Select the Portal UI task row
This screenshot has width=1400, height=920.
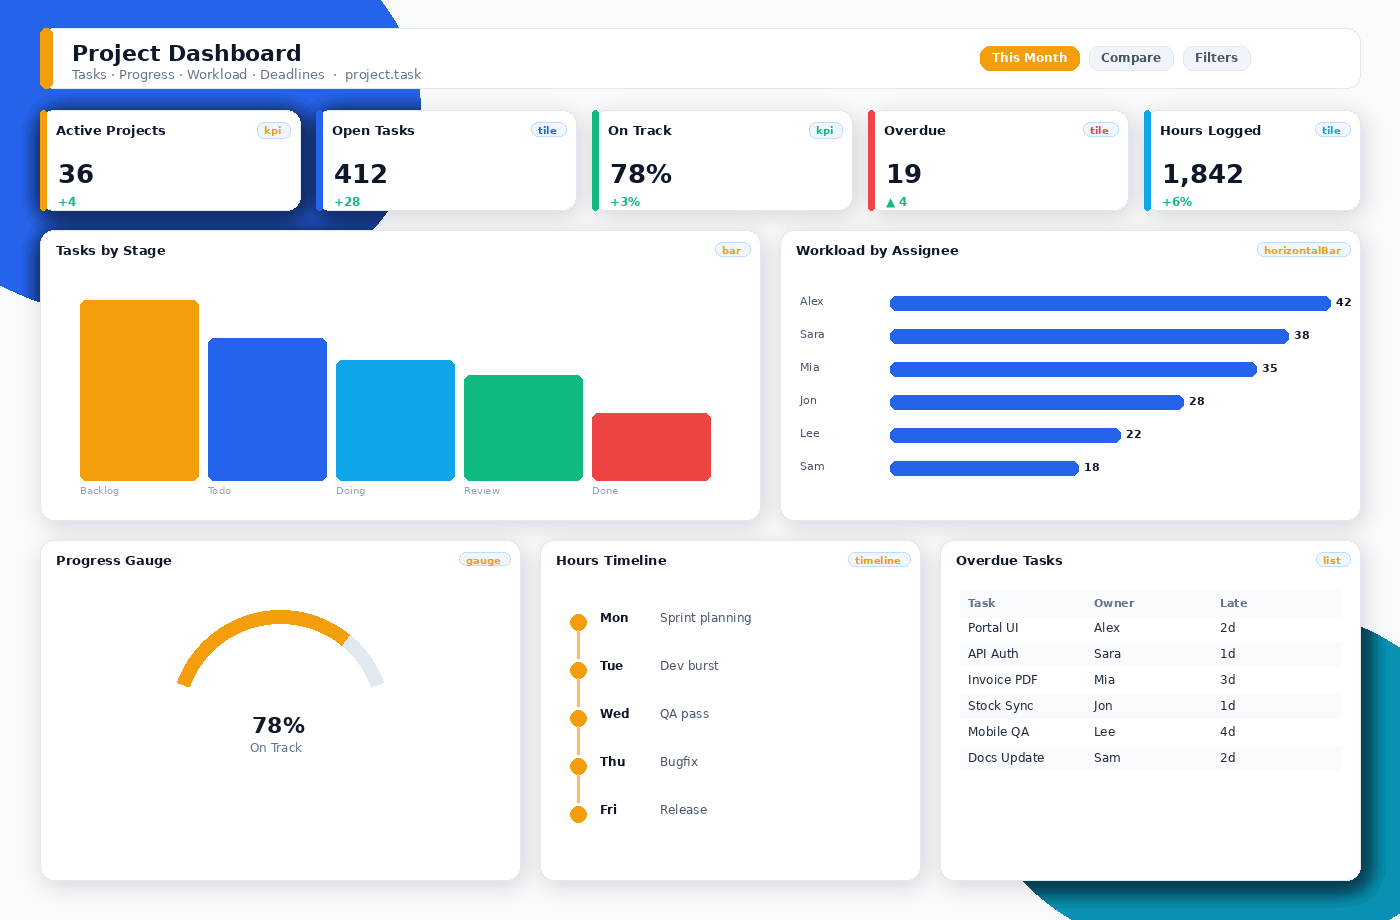point(1150,628)
